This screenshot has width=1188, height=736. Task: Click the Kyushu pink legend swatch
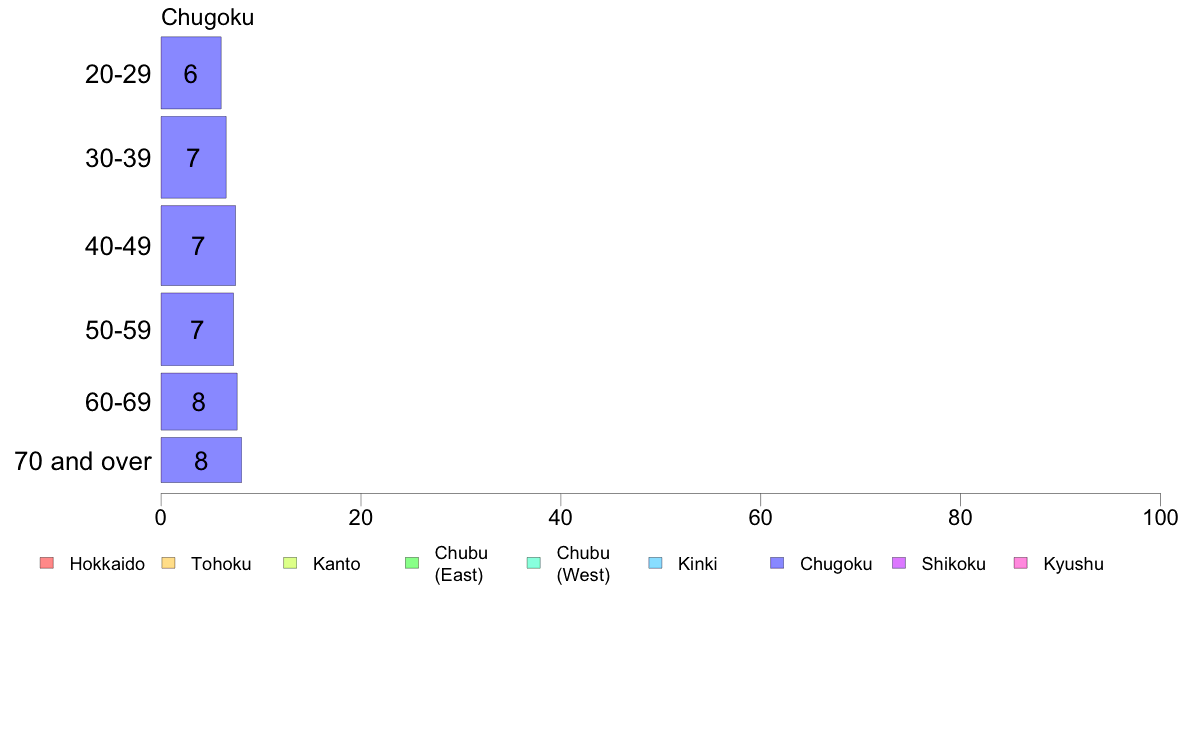(1021, 563)
